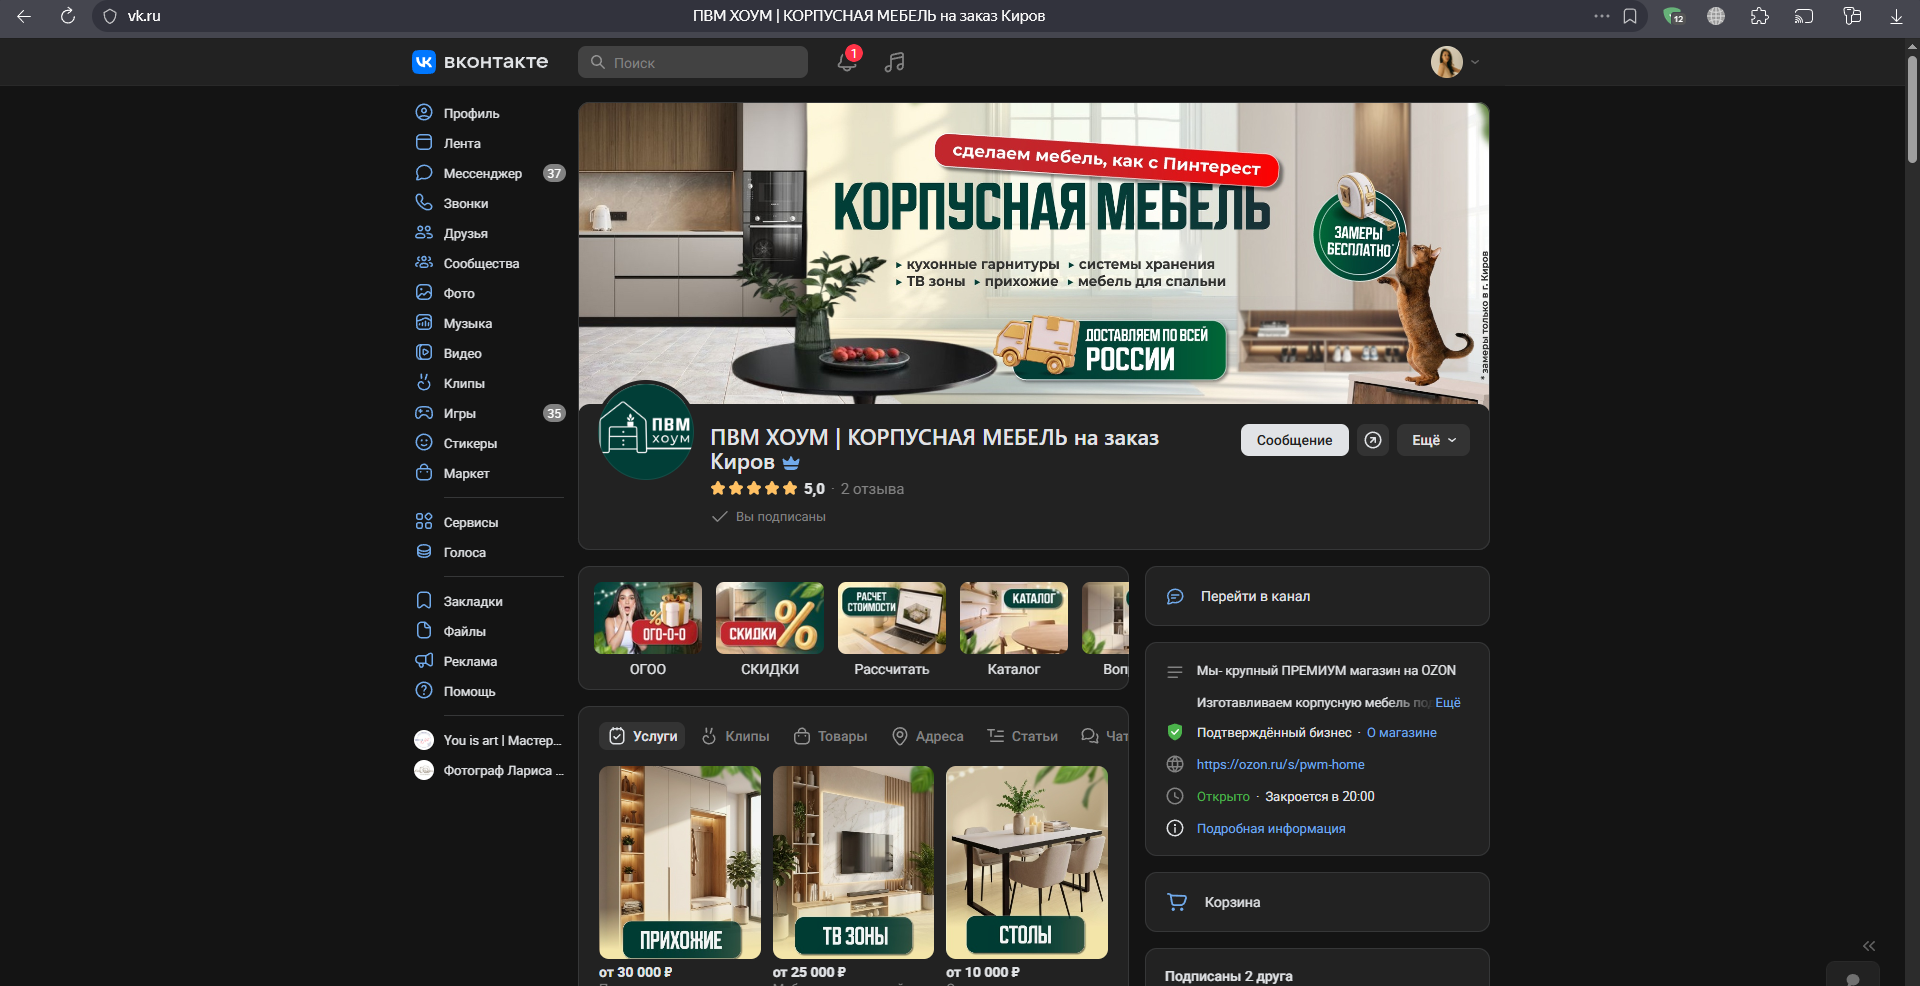
Task: Switch to Статьи tab
Action: tap(1023, 736)
